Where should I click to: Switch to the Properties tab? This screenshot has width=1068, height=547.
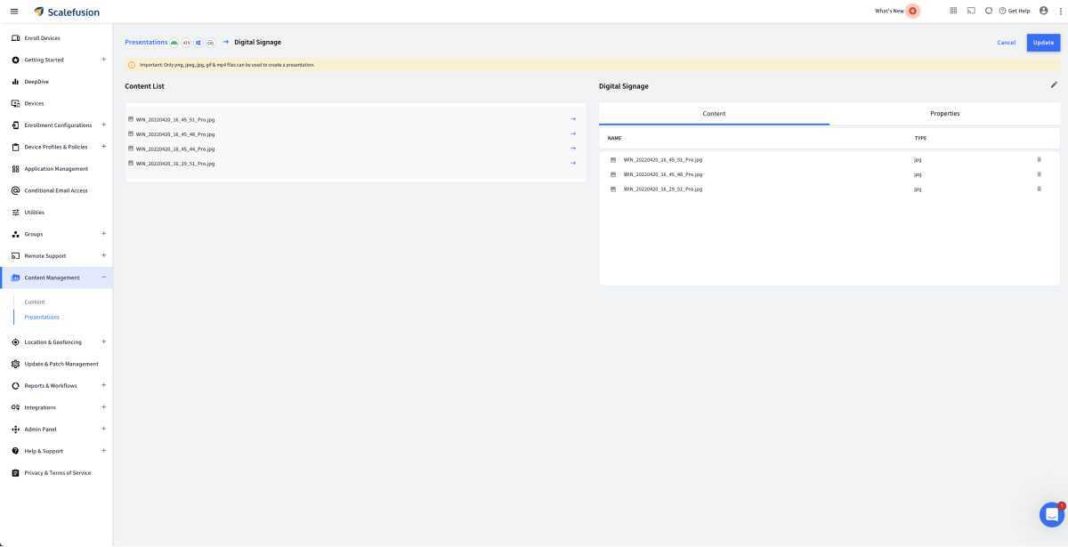tap(944, 114)
